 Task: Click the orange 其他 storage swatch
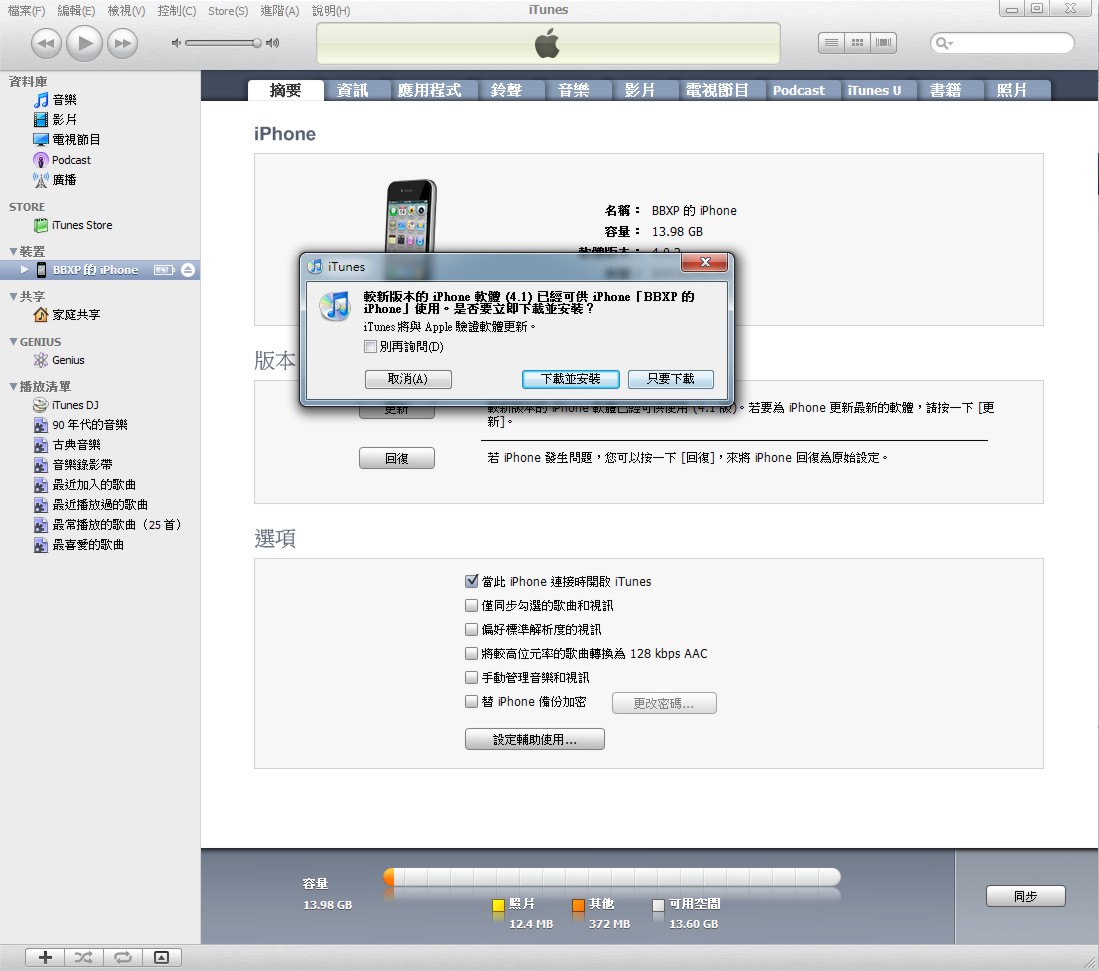(x=578, y=904)
